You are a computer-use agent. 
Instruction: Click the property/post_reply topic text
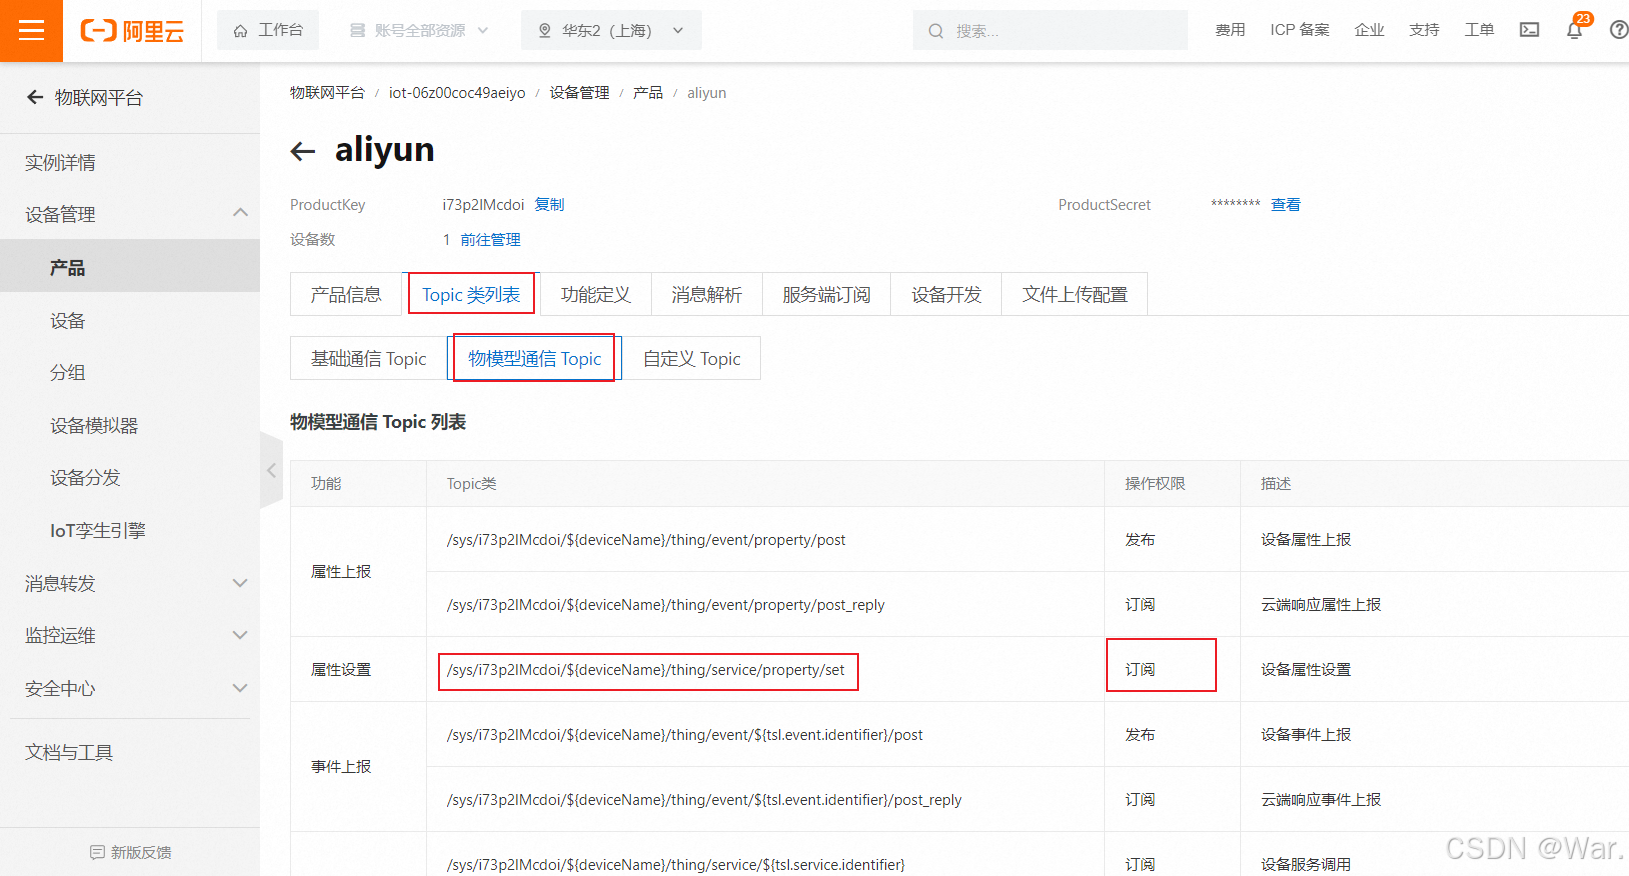(x=665, y=605)
